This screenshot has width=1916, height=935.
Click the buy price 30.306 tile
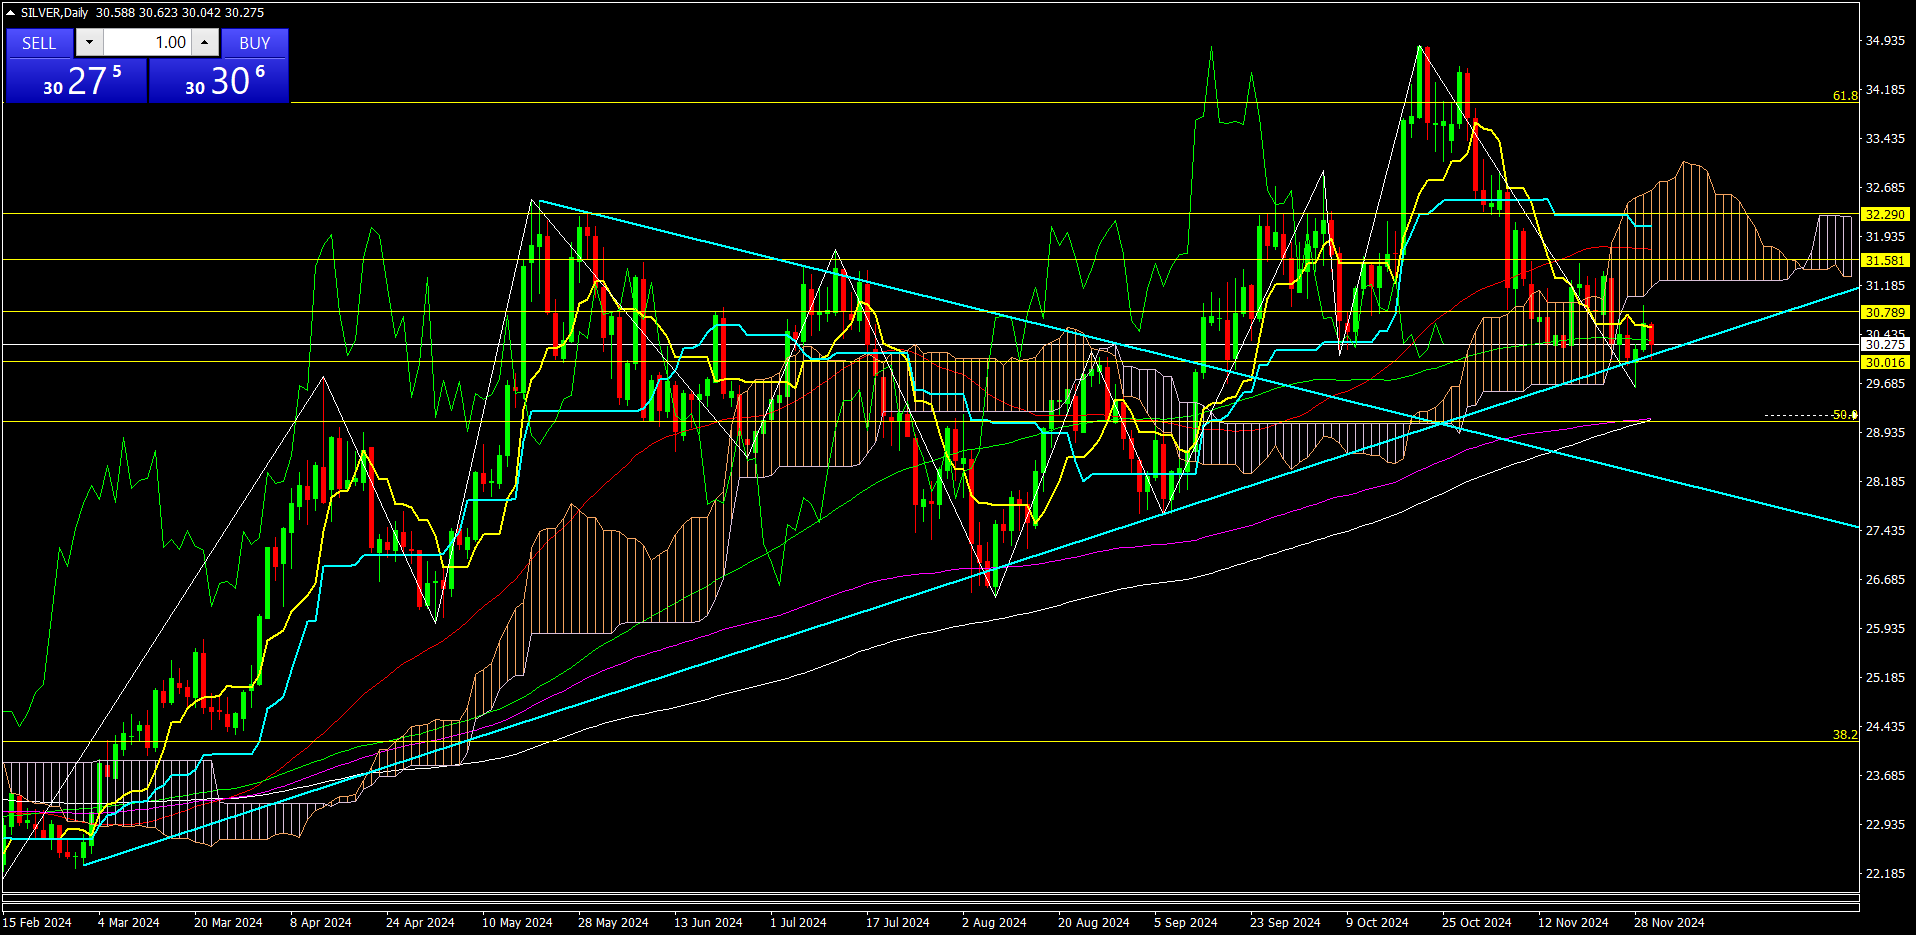[x=219, y=81]
